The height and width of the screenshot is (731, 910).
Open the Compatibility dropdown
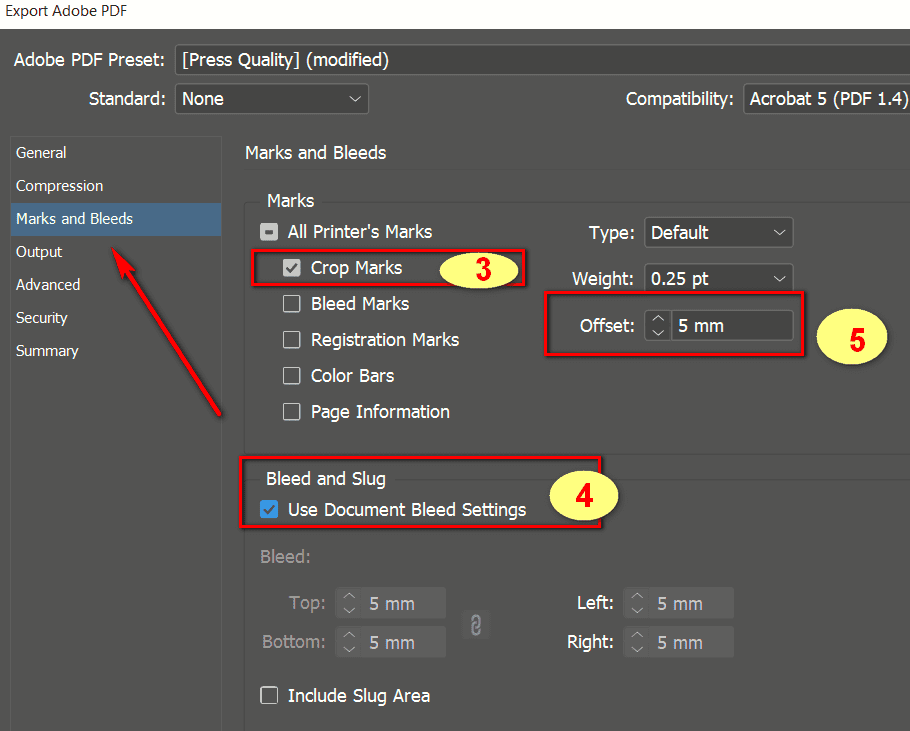pos(826,99)
